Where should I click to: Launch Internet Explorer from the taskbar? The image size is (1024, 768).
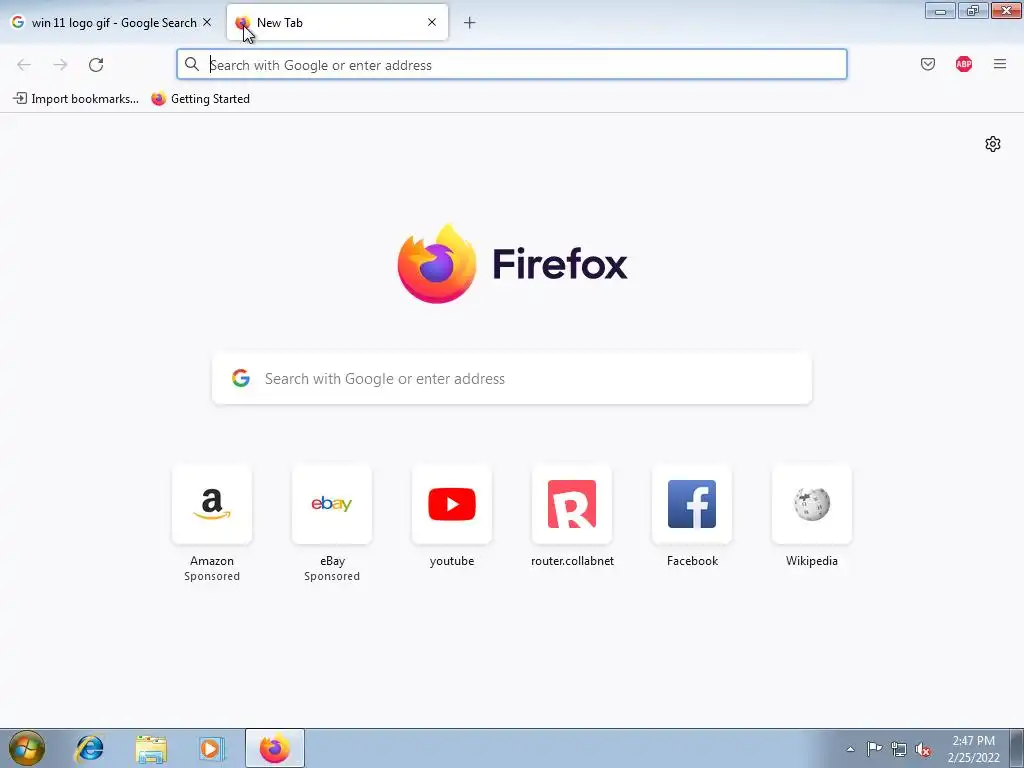click(89, 748)
